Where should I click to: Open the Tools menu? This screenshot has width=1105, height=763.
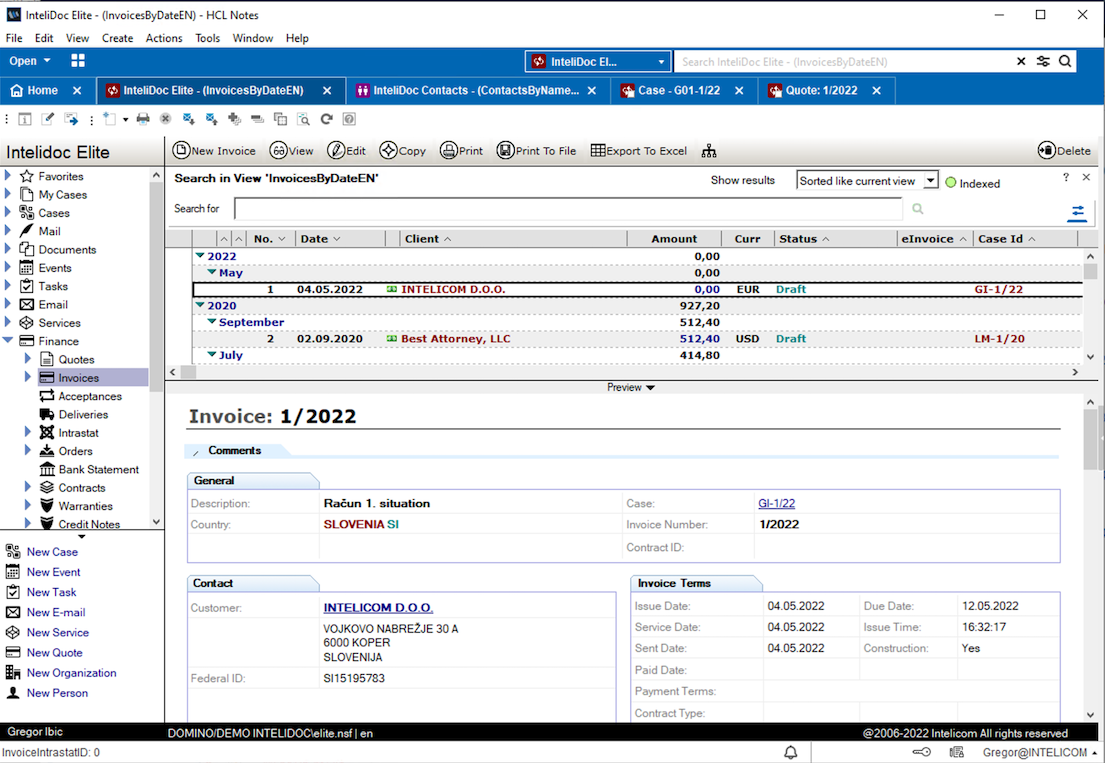(x=207, y=38)
